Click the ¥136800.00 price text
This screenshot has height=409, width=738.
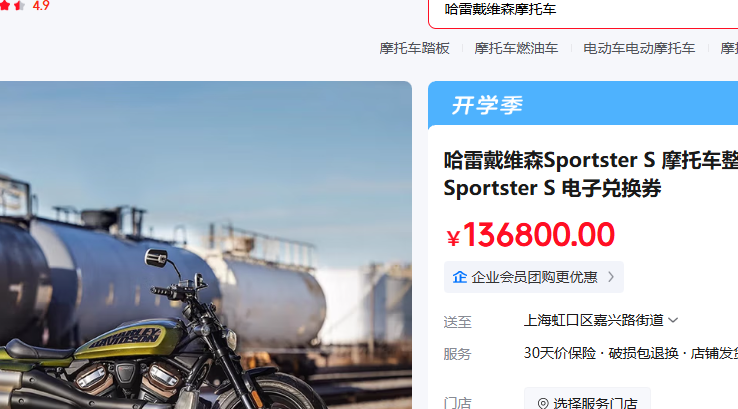coord(530,235)
